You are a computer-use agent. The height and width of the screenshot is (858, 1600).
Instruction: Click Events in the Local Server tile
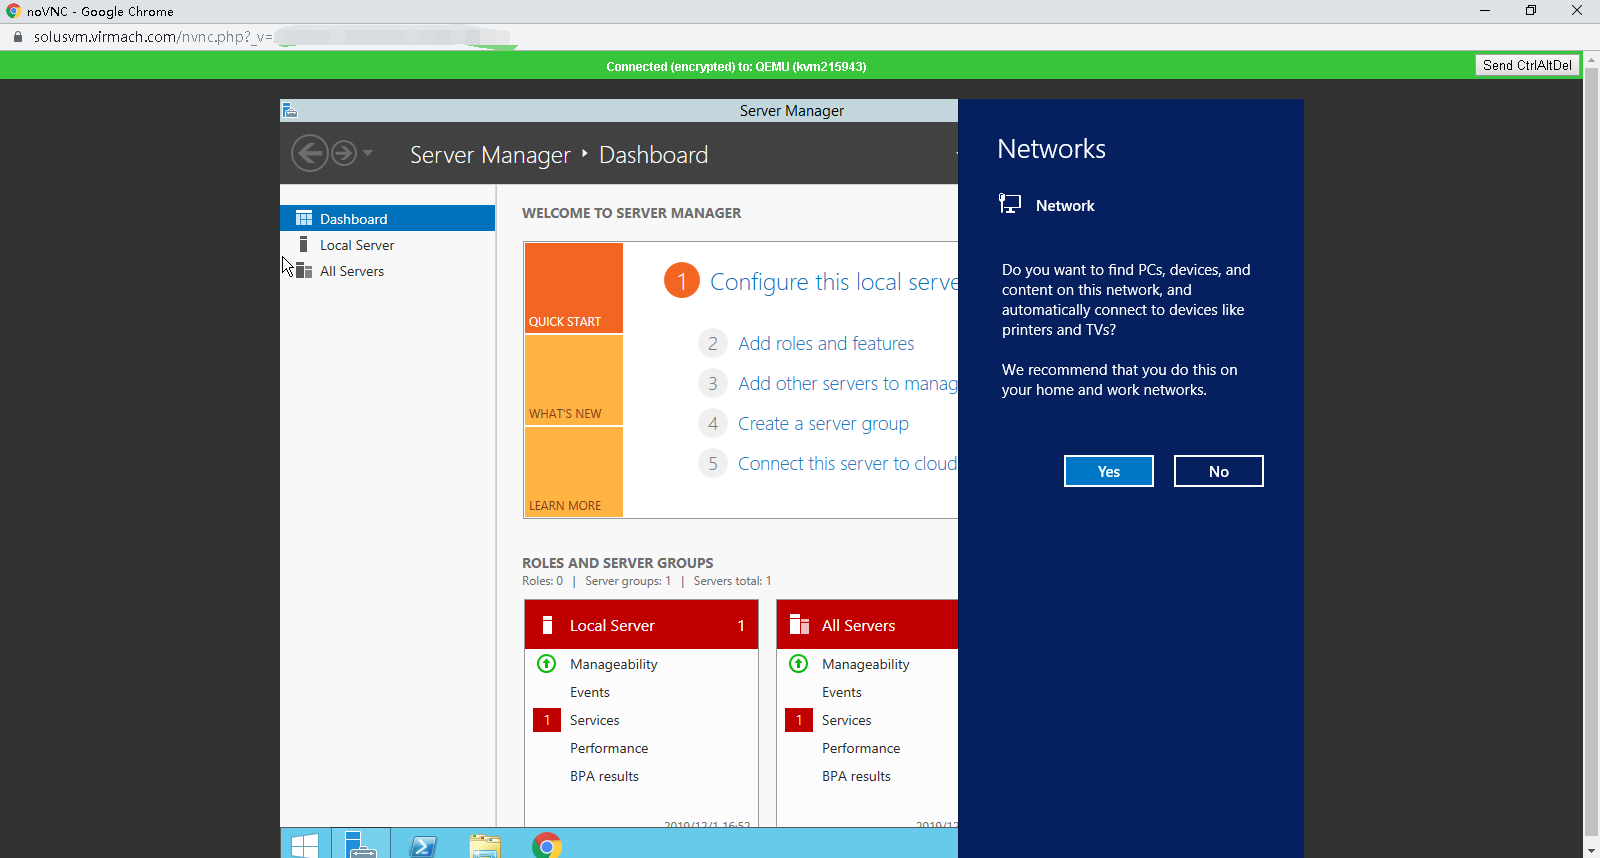[590, 692]
